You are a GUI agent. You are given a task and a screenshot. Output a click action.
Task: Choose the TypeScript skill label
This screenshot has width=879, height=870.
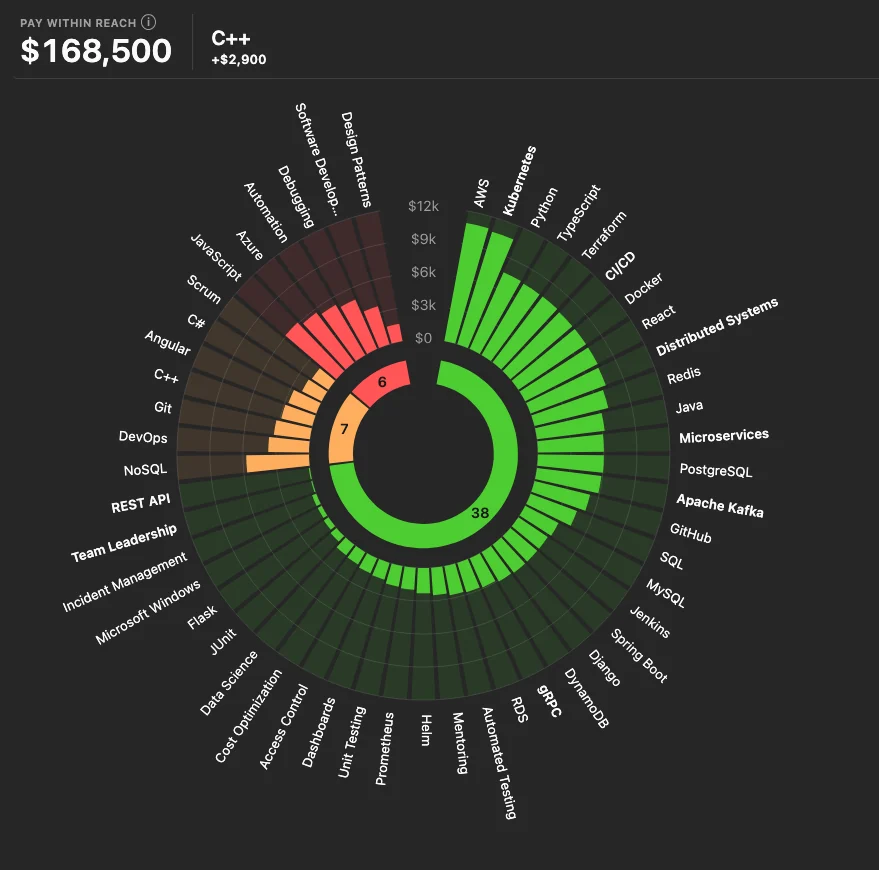tap(579, 213)
